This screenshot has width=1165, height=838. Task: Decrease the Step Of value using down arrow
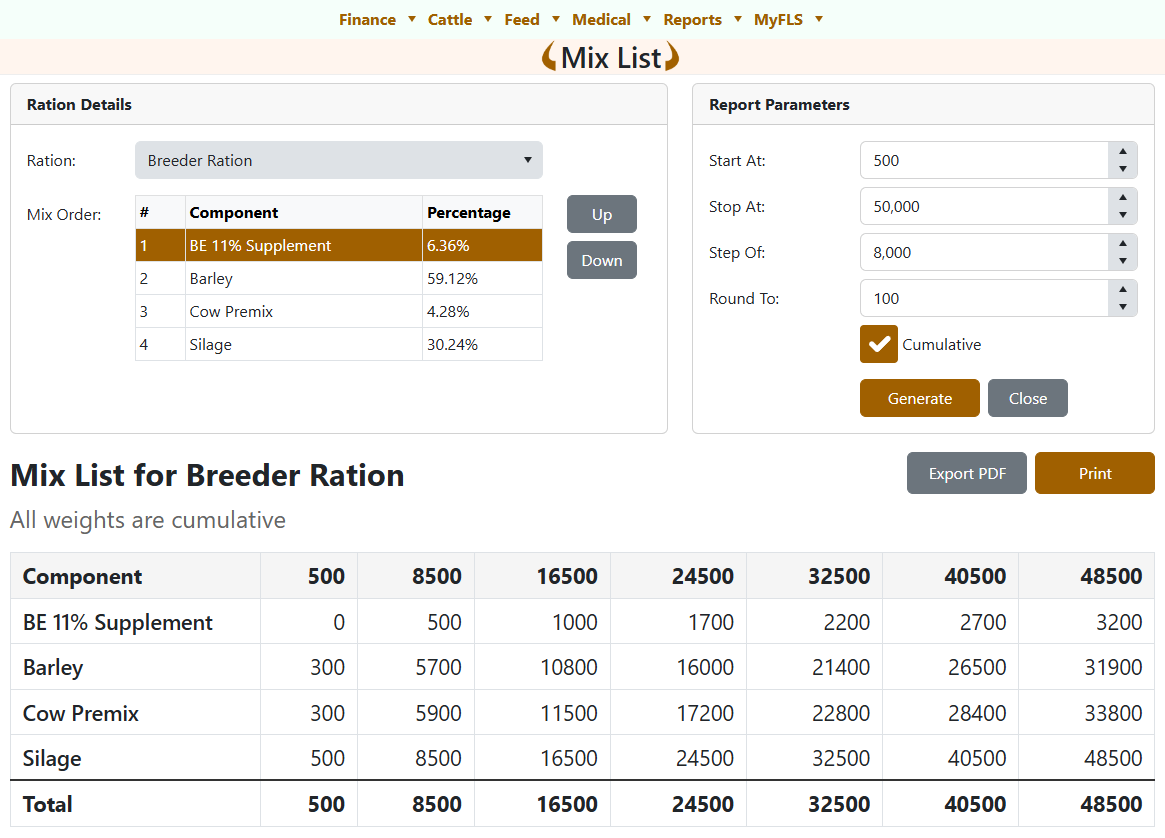point(1122,262)
